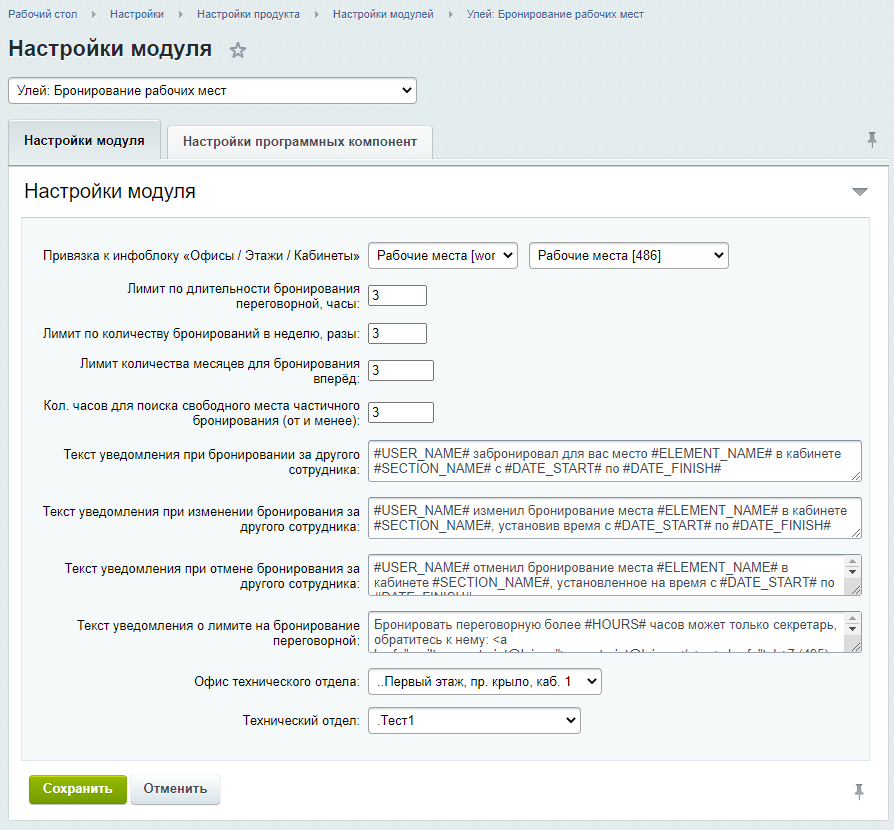
Task: Click the breadcrumb arrow after Настройки продукта
Action: coord(316,14)
